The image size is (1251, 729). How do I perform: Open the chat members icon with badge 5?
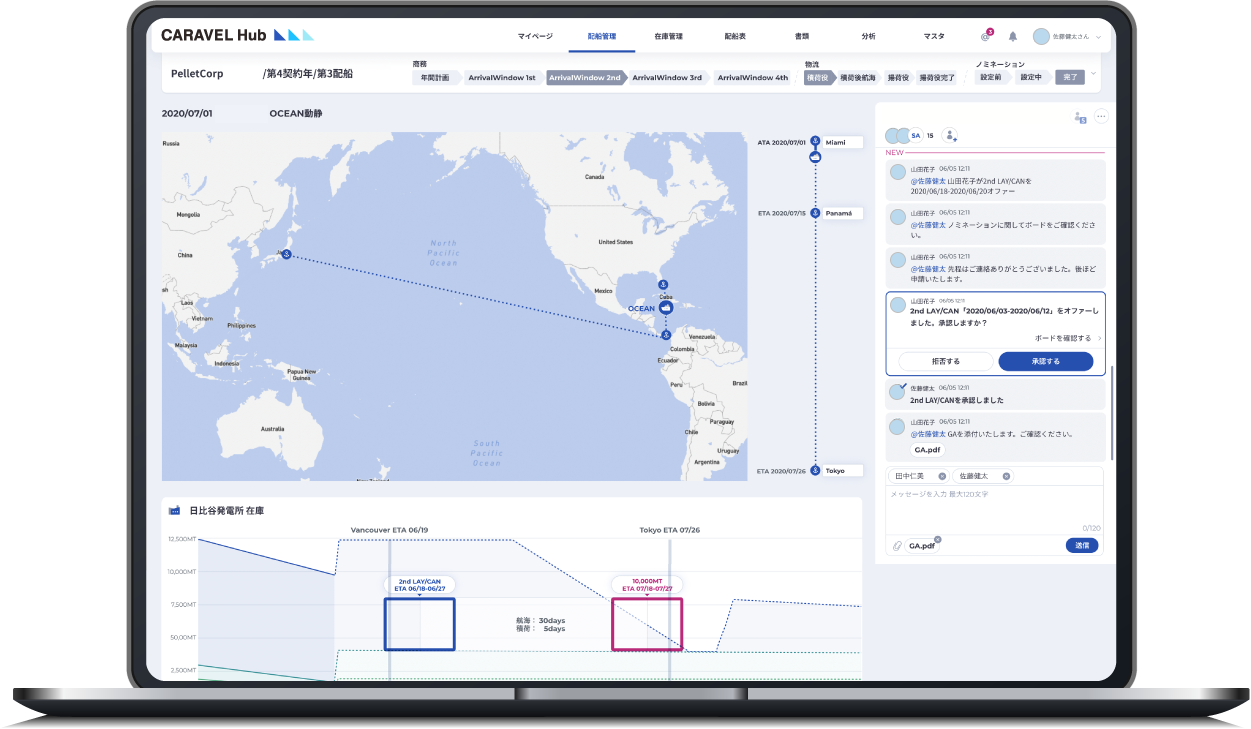point(1078,117)
